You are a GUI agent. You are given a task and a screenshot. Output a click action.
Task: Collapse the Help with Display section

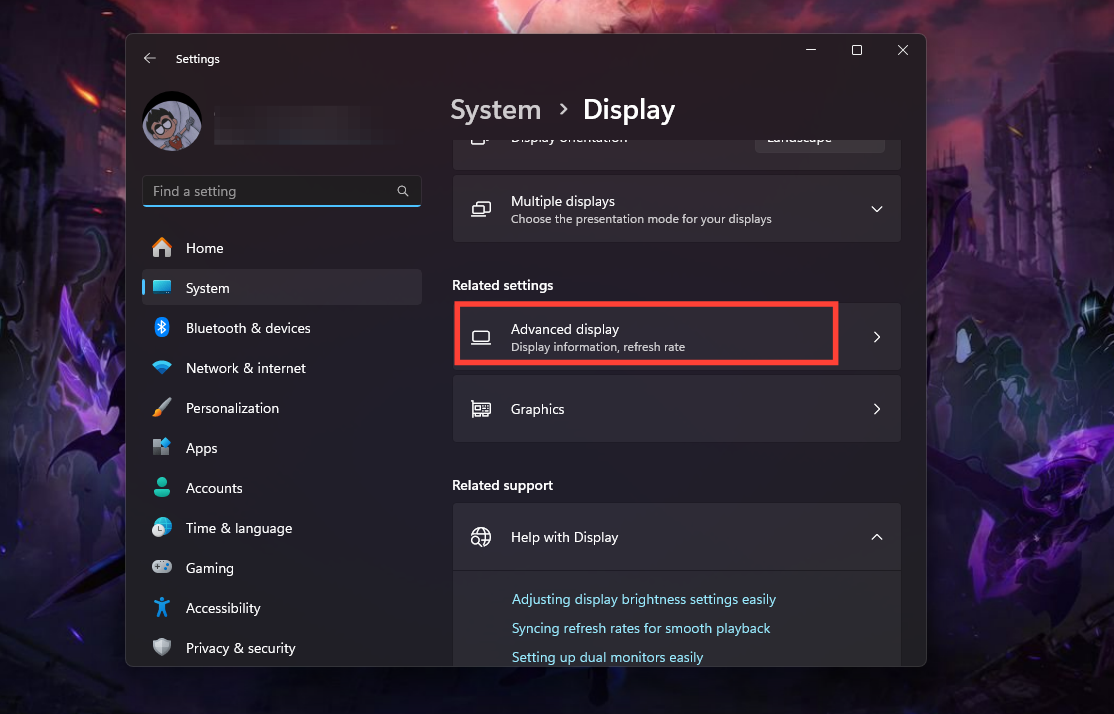tap(676, 537)
